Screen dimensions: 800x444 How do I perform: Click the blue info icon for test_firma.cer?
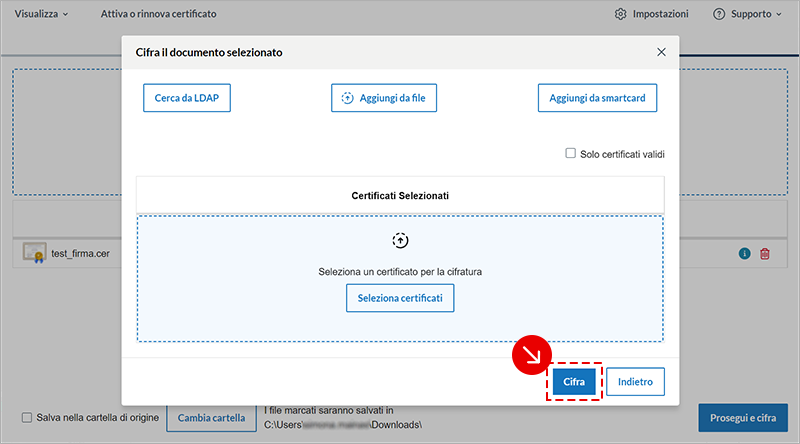tap(744, 254)
